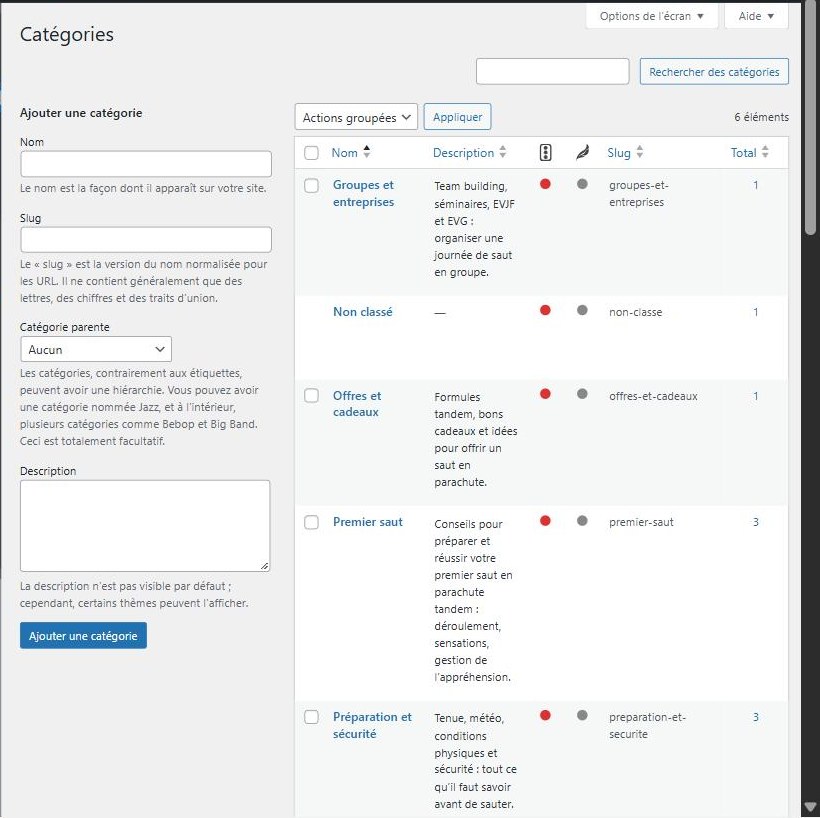Click the groupes-et-entreprises slug text
The width and height of the screenshot is (820, 818).
click(x=638, y=194)
